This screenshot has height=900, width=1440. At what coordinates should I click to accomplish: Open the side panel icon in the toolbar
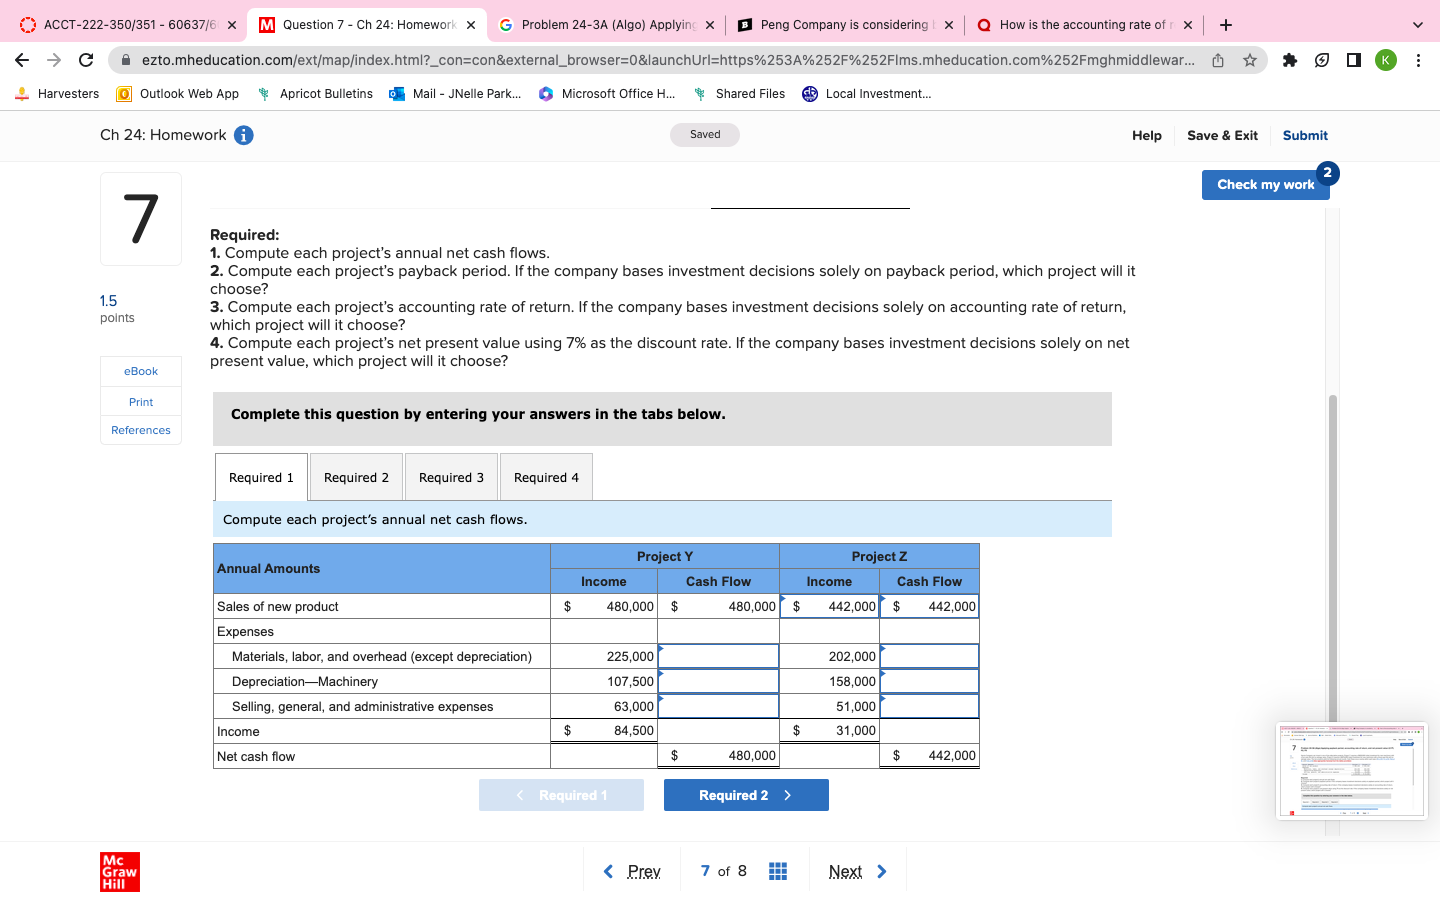tap(1353, 60)
